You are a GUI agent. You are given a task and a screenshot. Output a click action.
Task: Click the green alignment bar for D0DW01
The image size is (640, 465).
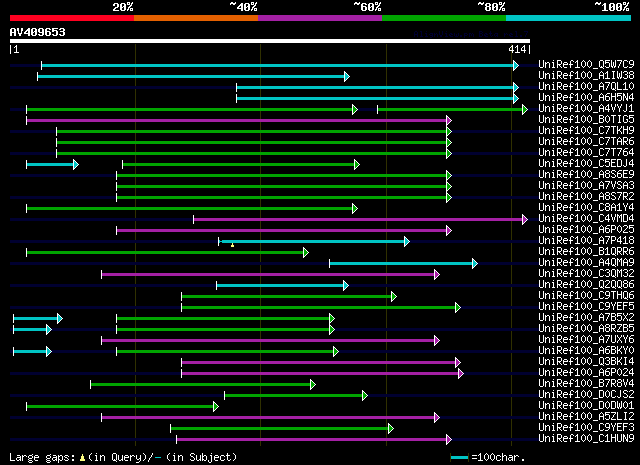click(x=122, y=407)
